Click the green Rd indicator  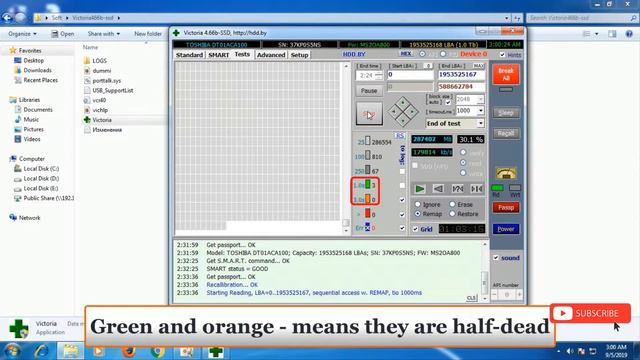[497, 188]
